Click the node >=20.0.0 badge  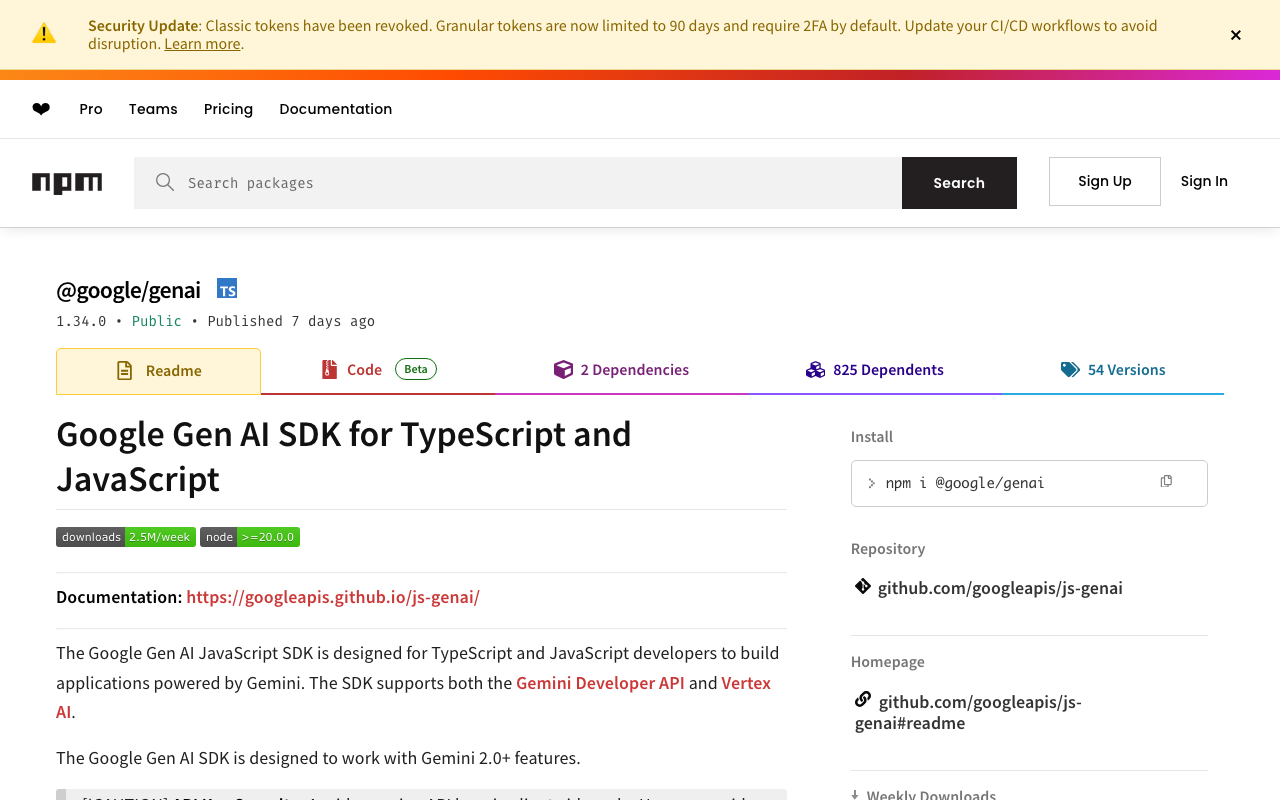point(250,537)
